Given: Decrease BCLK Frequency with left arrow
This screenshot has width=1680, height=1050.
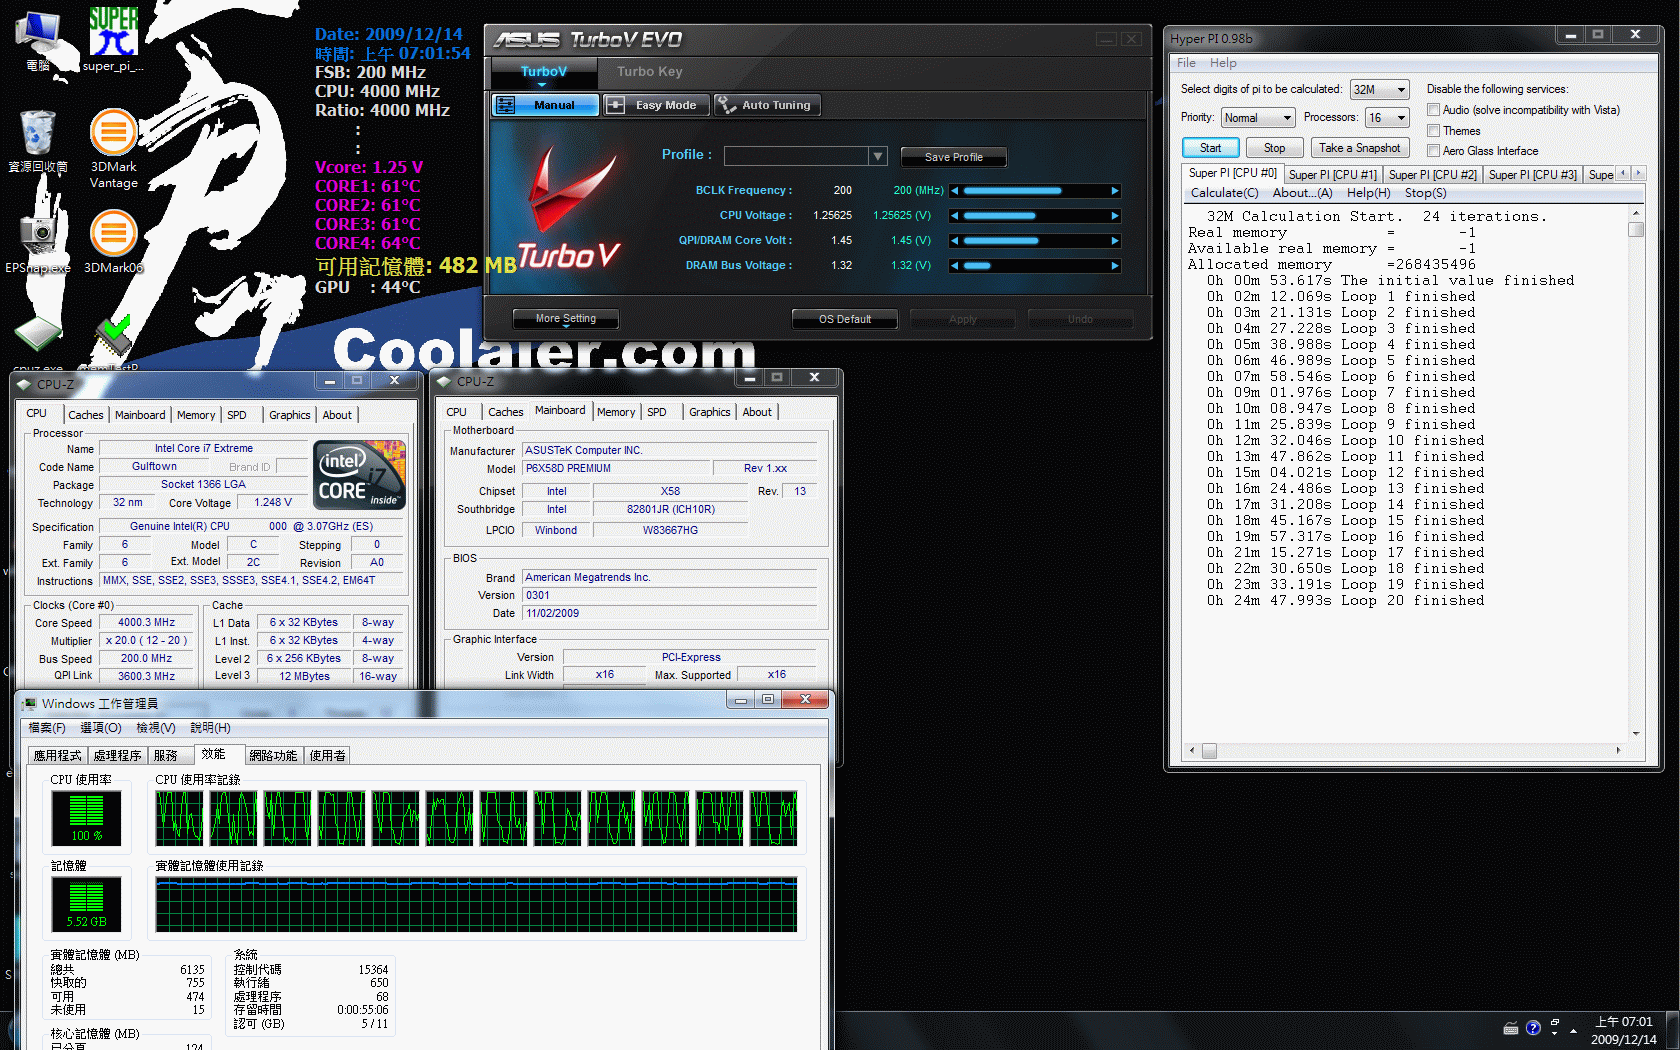Looking at the screenshot, I should click(955, 191).
